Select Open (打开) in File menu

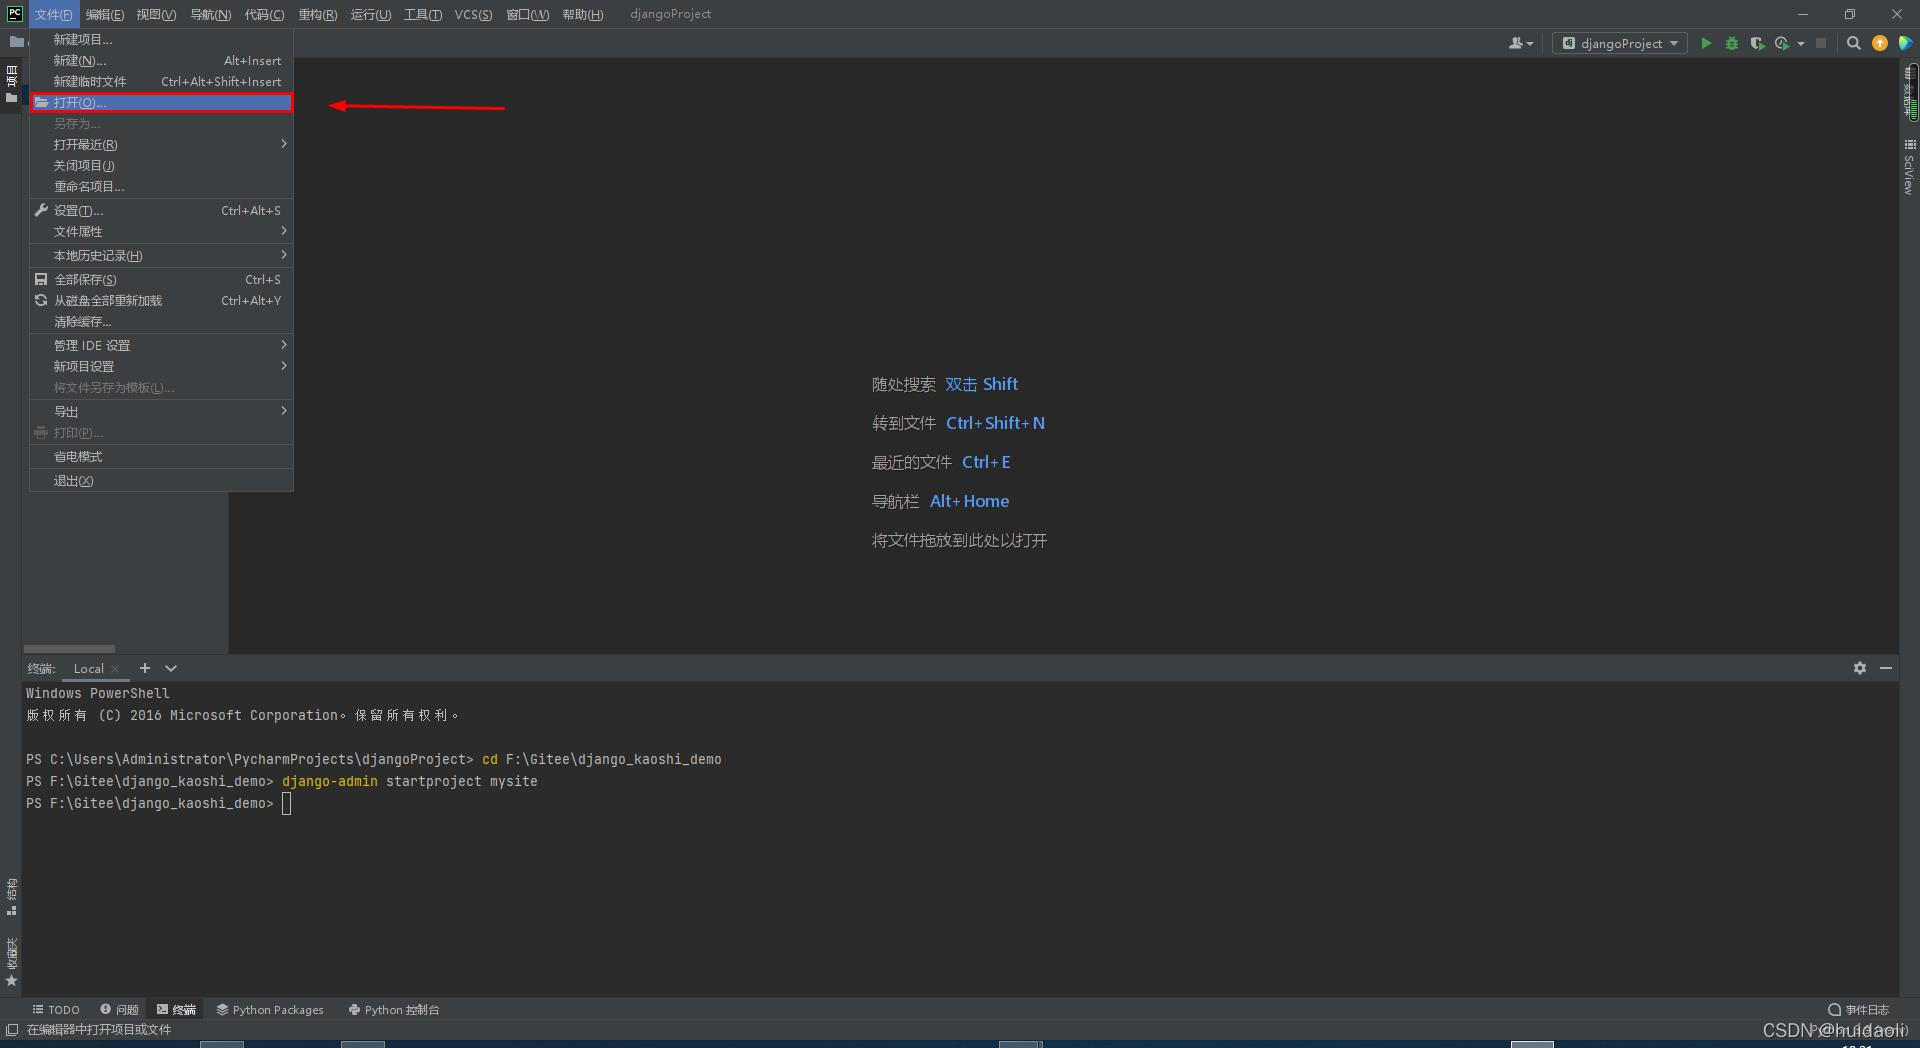click(x=161, y=103)
